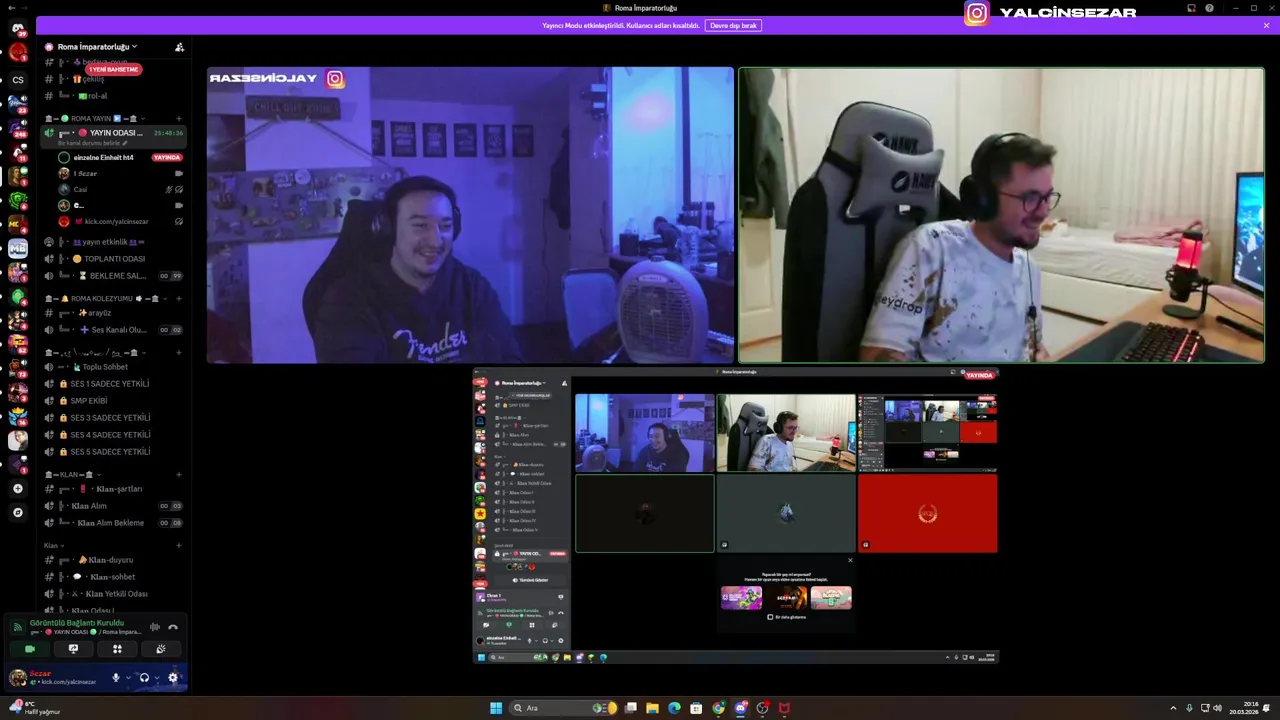This screenshot has width=1280, height=720.
Task: Open the invite members icon beside Roma İmparatorluğu
Action: point(179,47)
